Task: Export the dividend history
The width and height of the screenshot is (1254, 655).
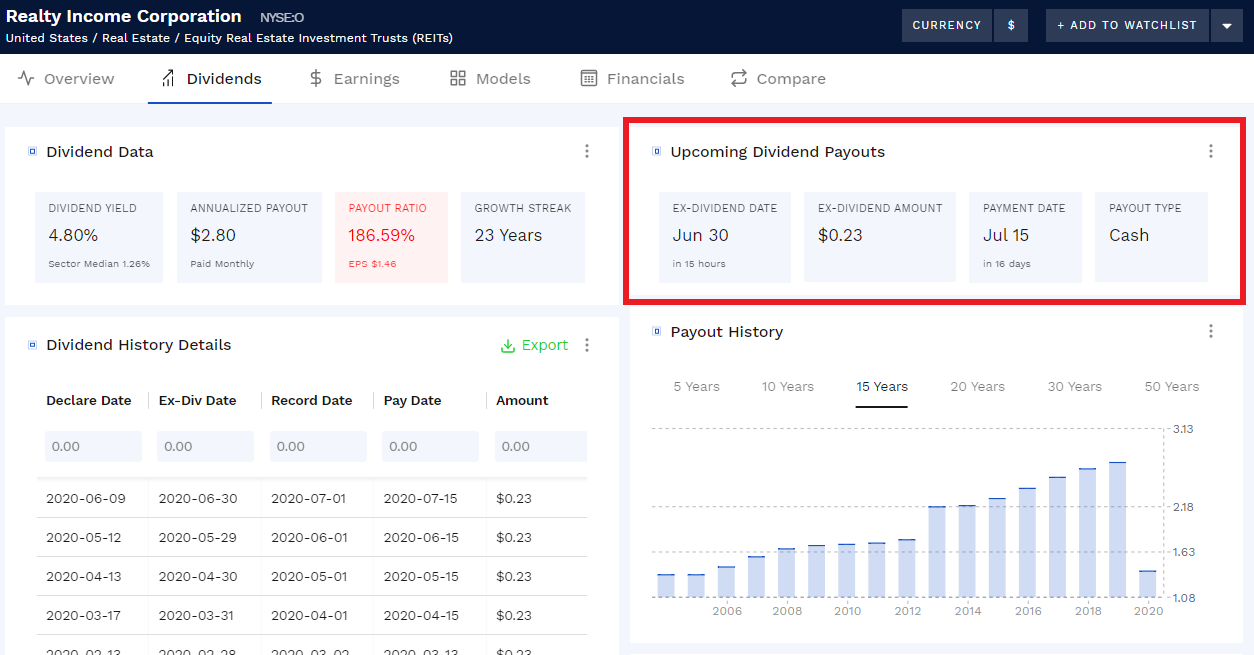Action: click(x=534, y=345)
